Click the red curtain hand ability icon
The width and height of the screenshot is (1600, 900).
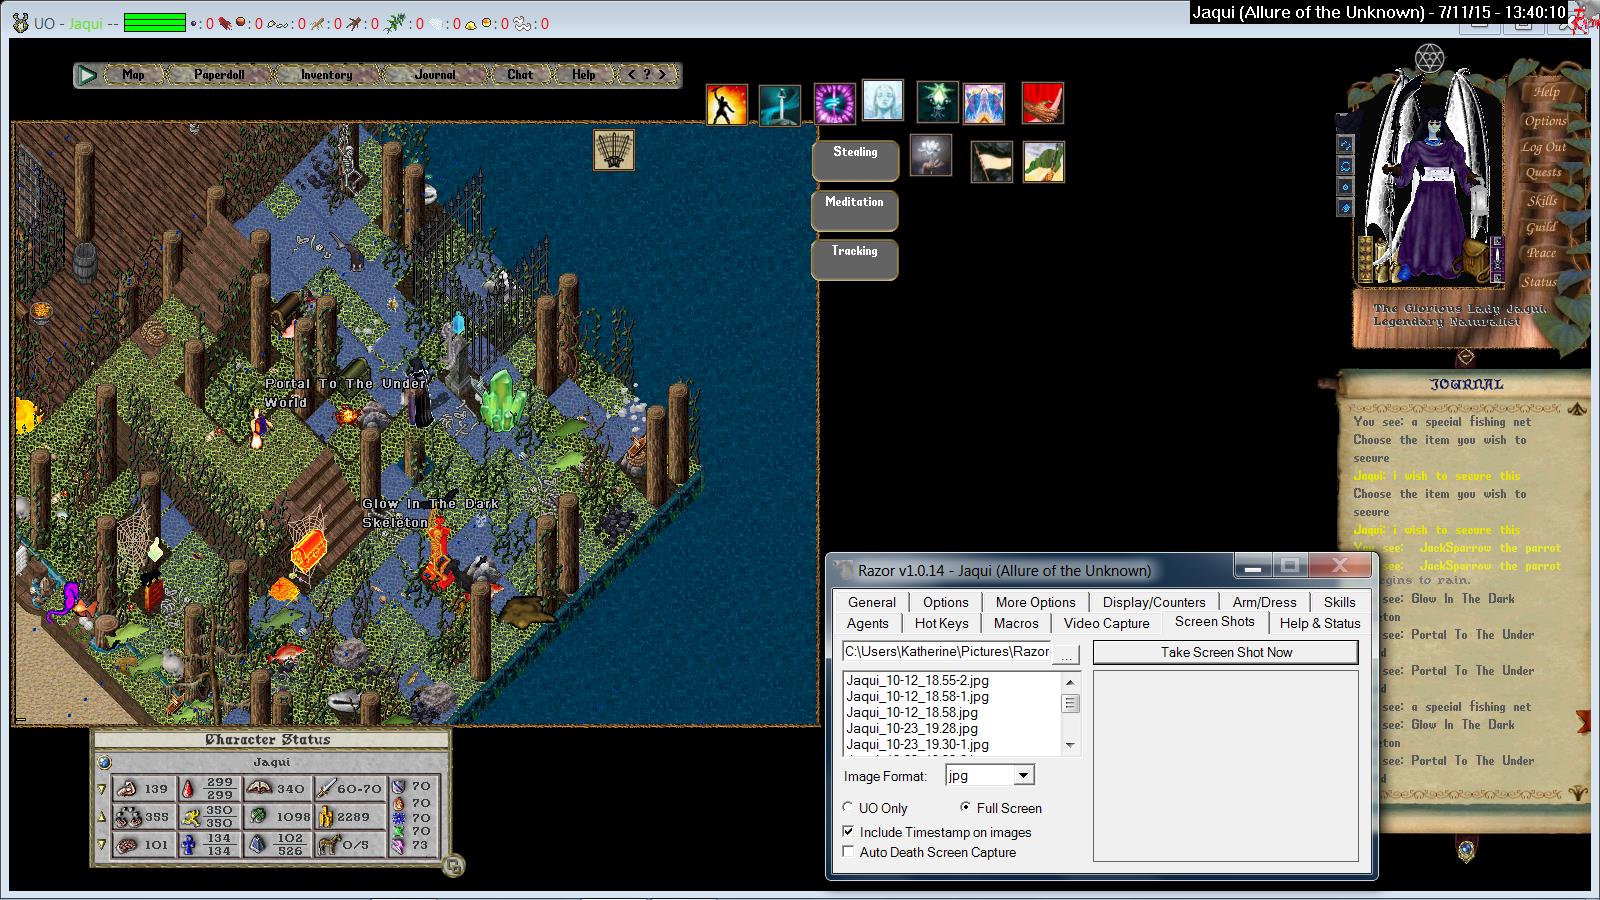1042,103
